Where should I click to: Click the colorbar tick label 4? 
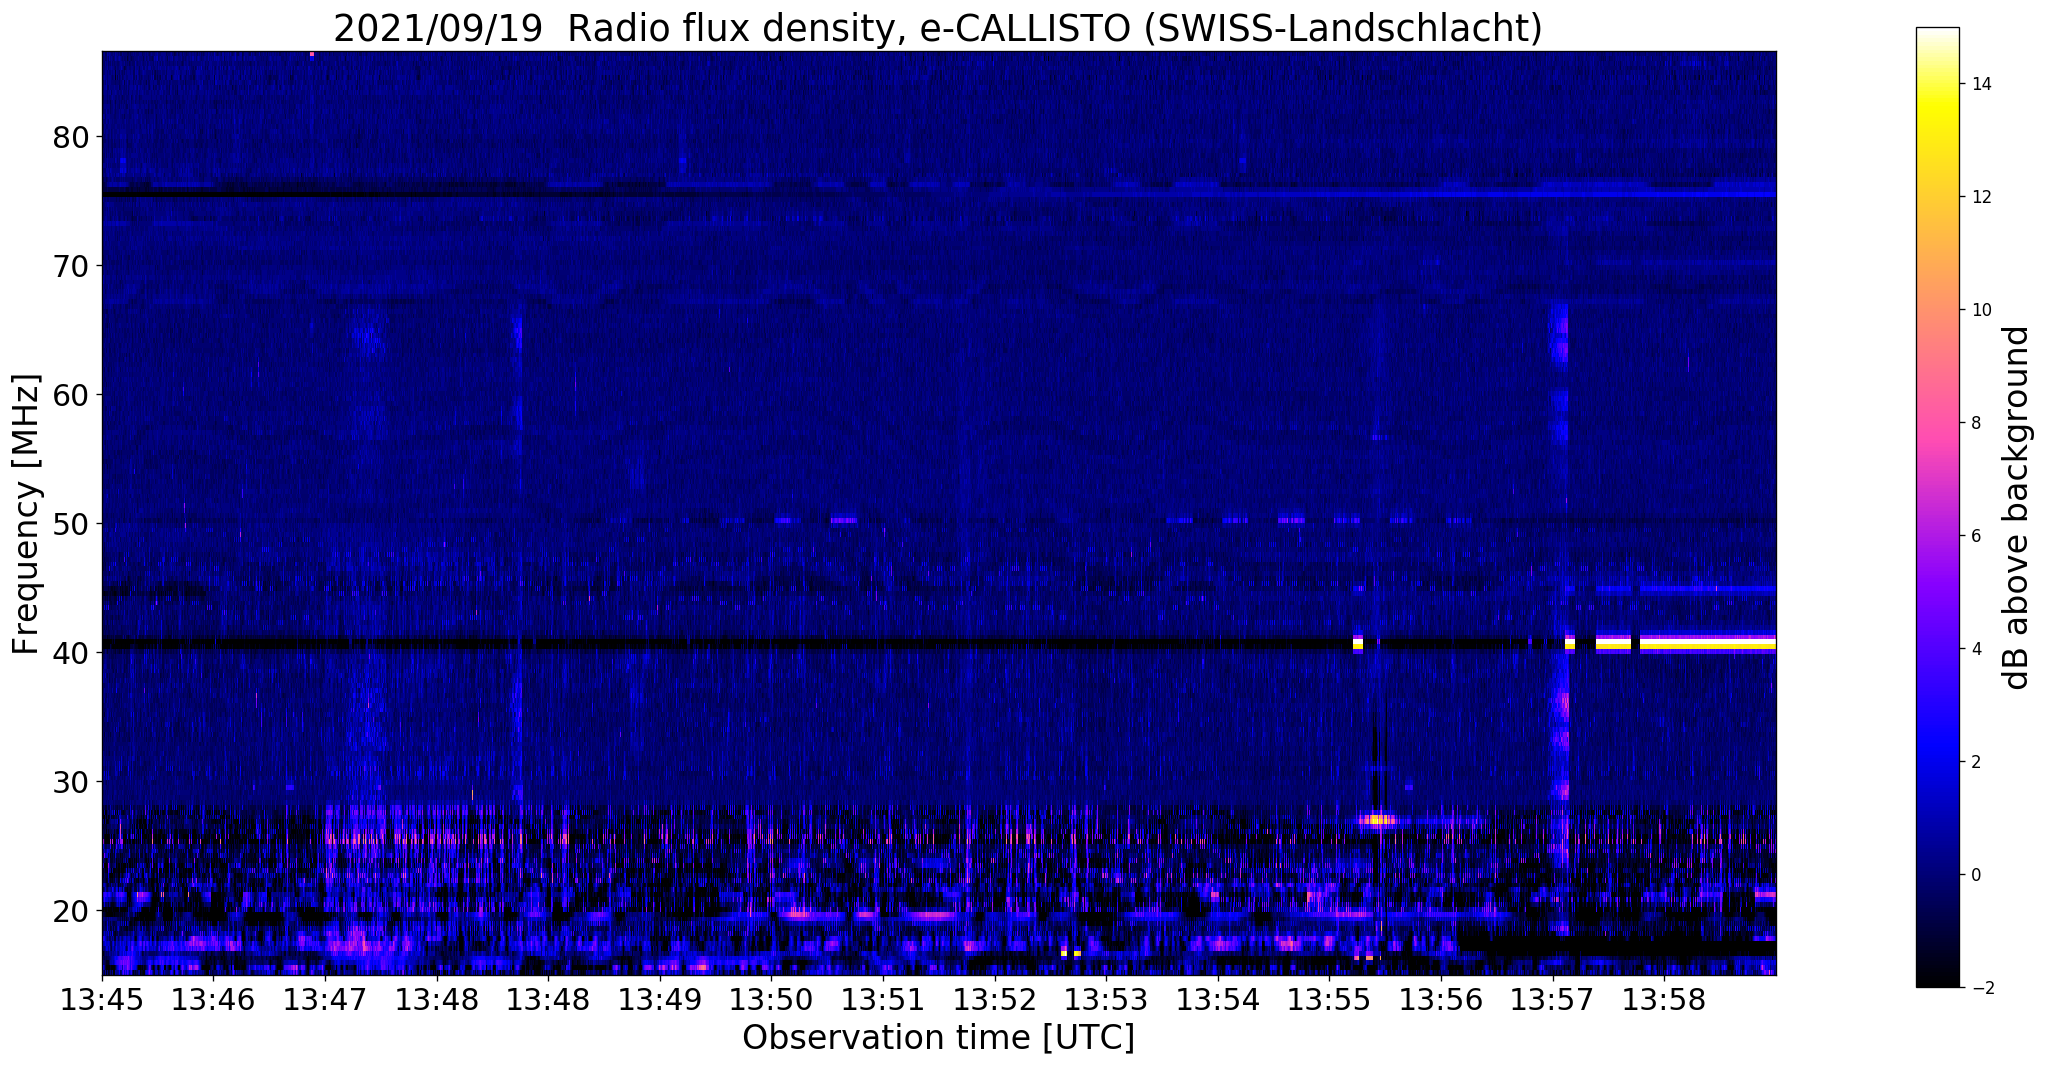1974,649
